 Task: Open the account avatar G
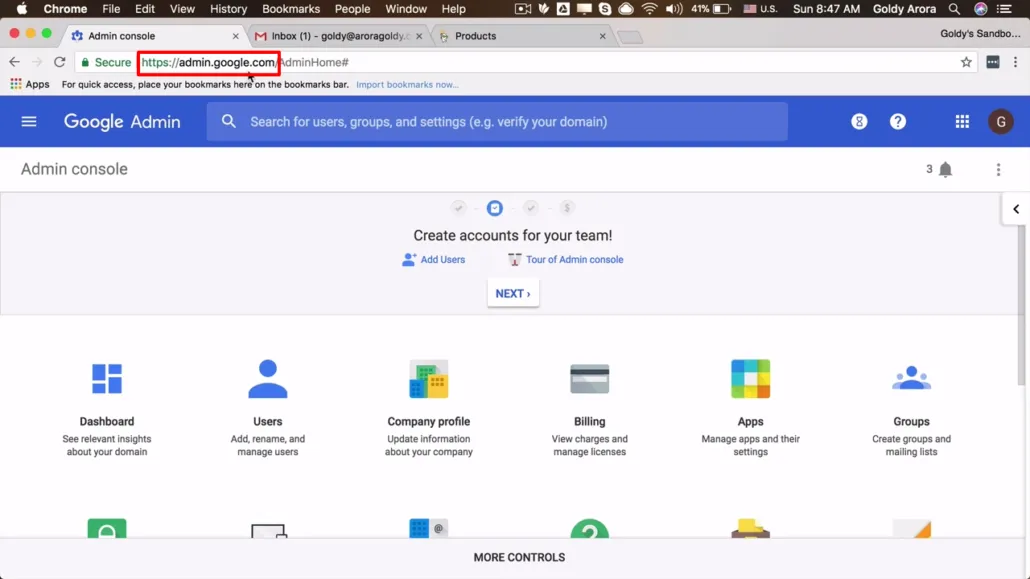coord(1000,122)
